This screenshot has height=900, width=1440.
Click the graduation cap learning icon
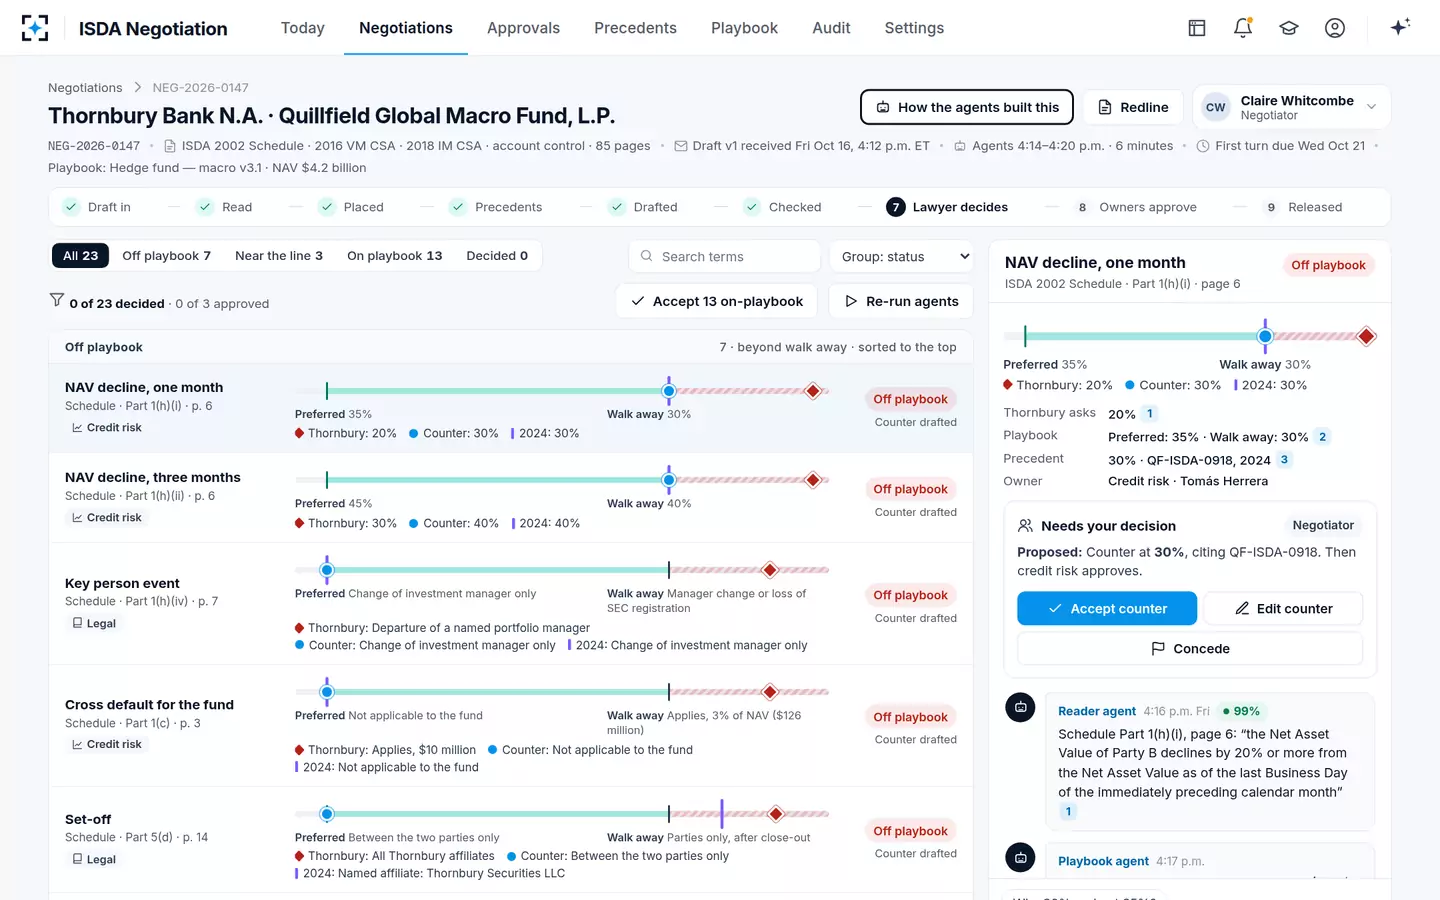click(x=1289, y=28)
